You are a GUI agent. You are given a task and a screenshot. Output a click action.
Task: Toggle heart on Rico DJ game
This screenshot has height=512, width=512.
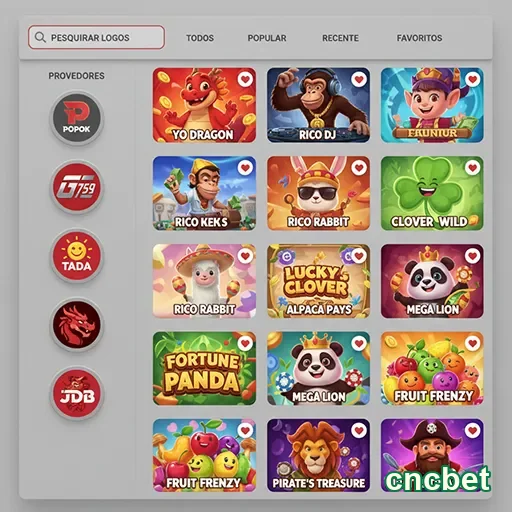coord(359,79)
